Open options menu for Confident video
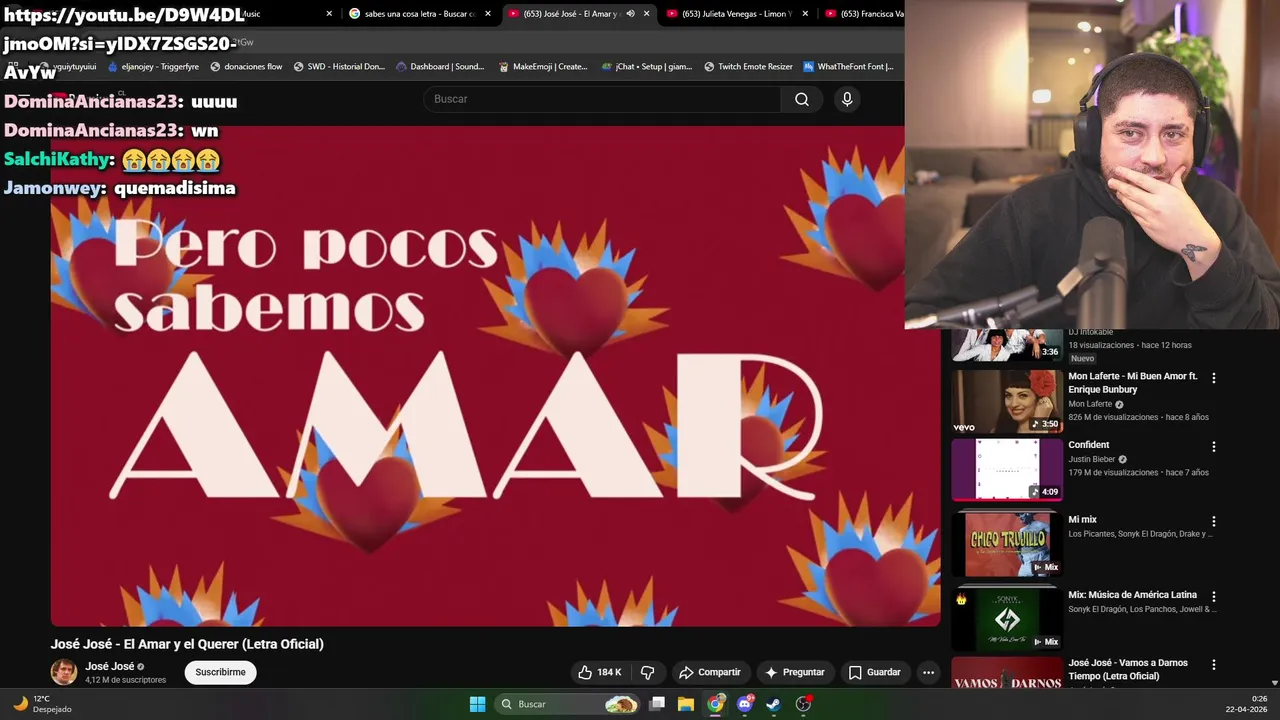 [x=1214, y=447]
